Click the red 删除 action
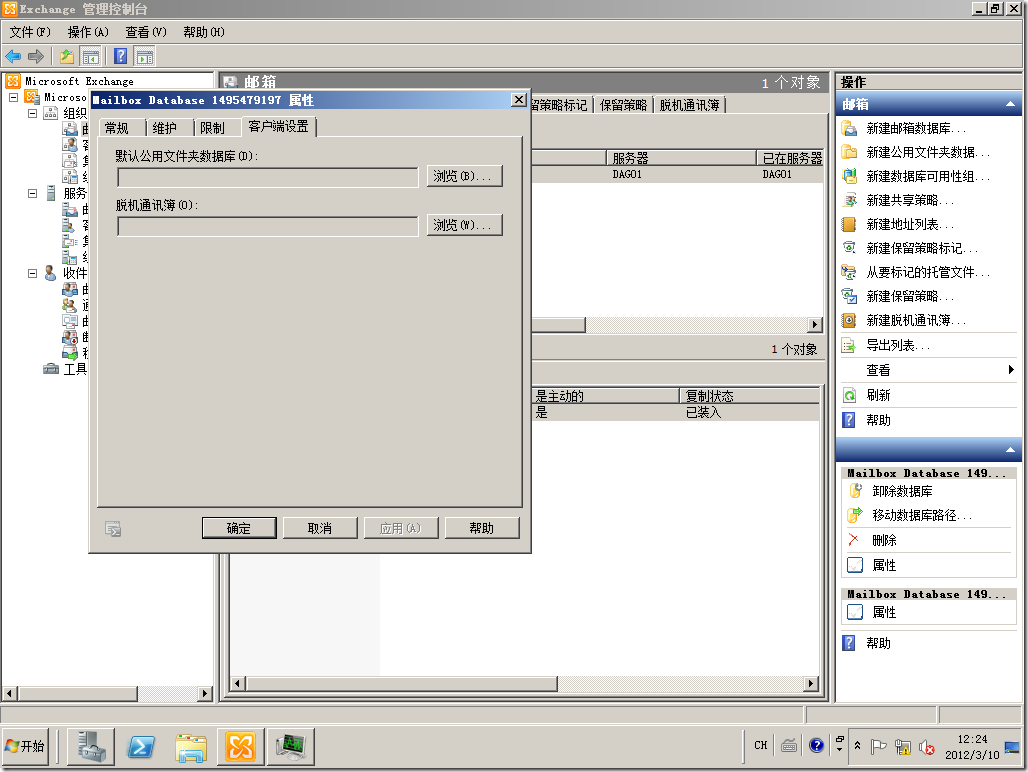The height and width of the screenshot is (772, 1028). 883,539
